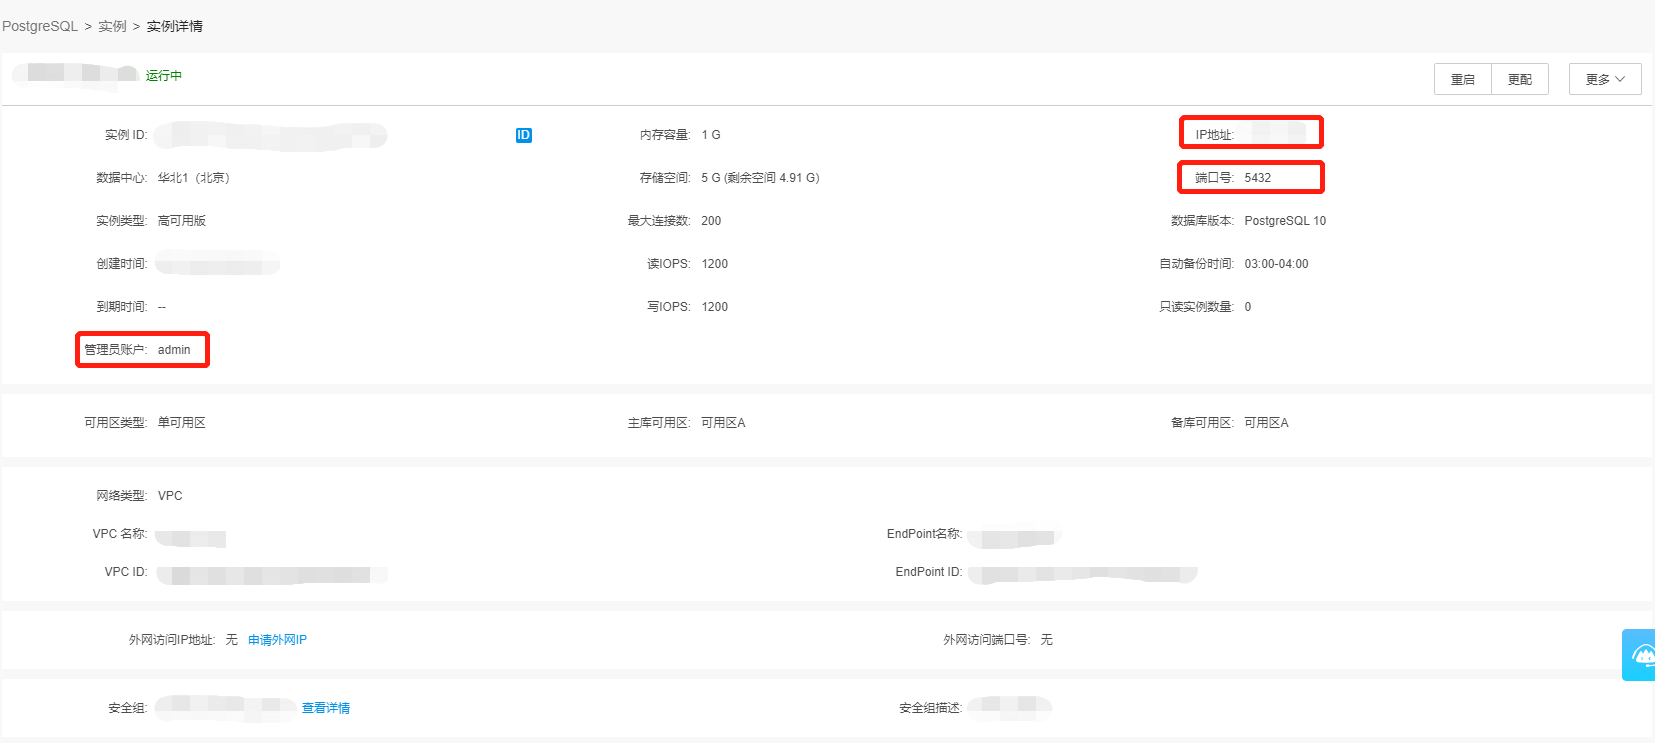This screenshot has height=743, width=1655.
Task: Open the floating support chat widget
Action: [x=1639, y=655]
